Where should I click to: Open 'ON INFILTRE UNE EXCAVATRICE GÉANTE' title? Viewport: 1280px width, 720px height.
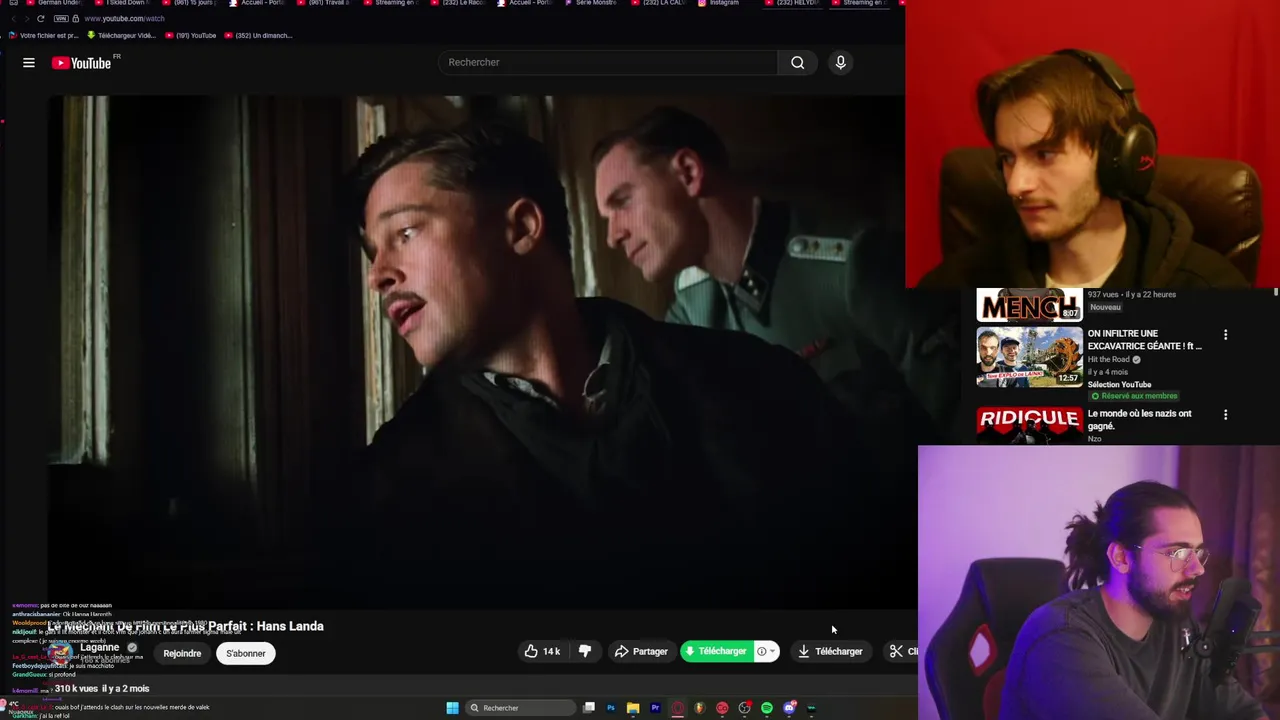coord(1144,340)
